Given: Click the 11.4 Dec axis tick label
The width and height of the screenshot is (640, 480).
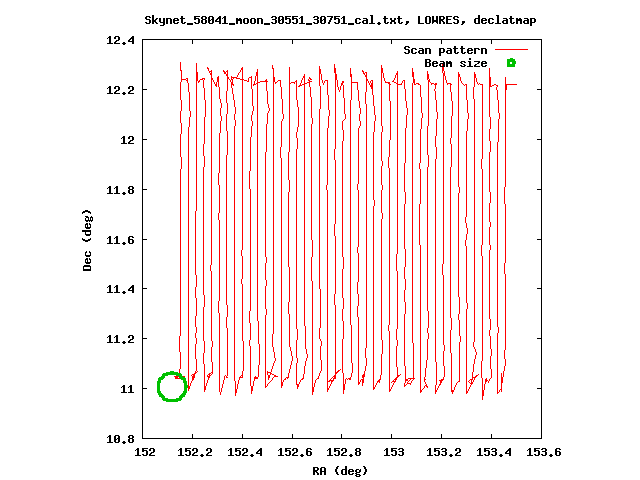Looking at the screenshot, I should [x=120, y=289].
